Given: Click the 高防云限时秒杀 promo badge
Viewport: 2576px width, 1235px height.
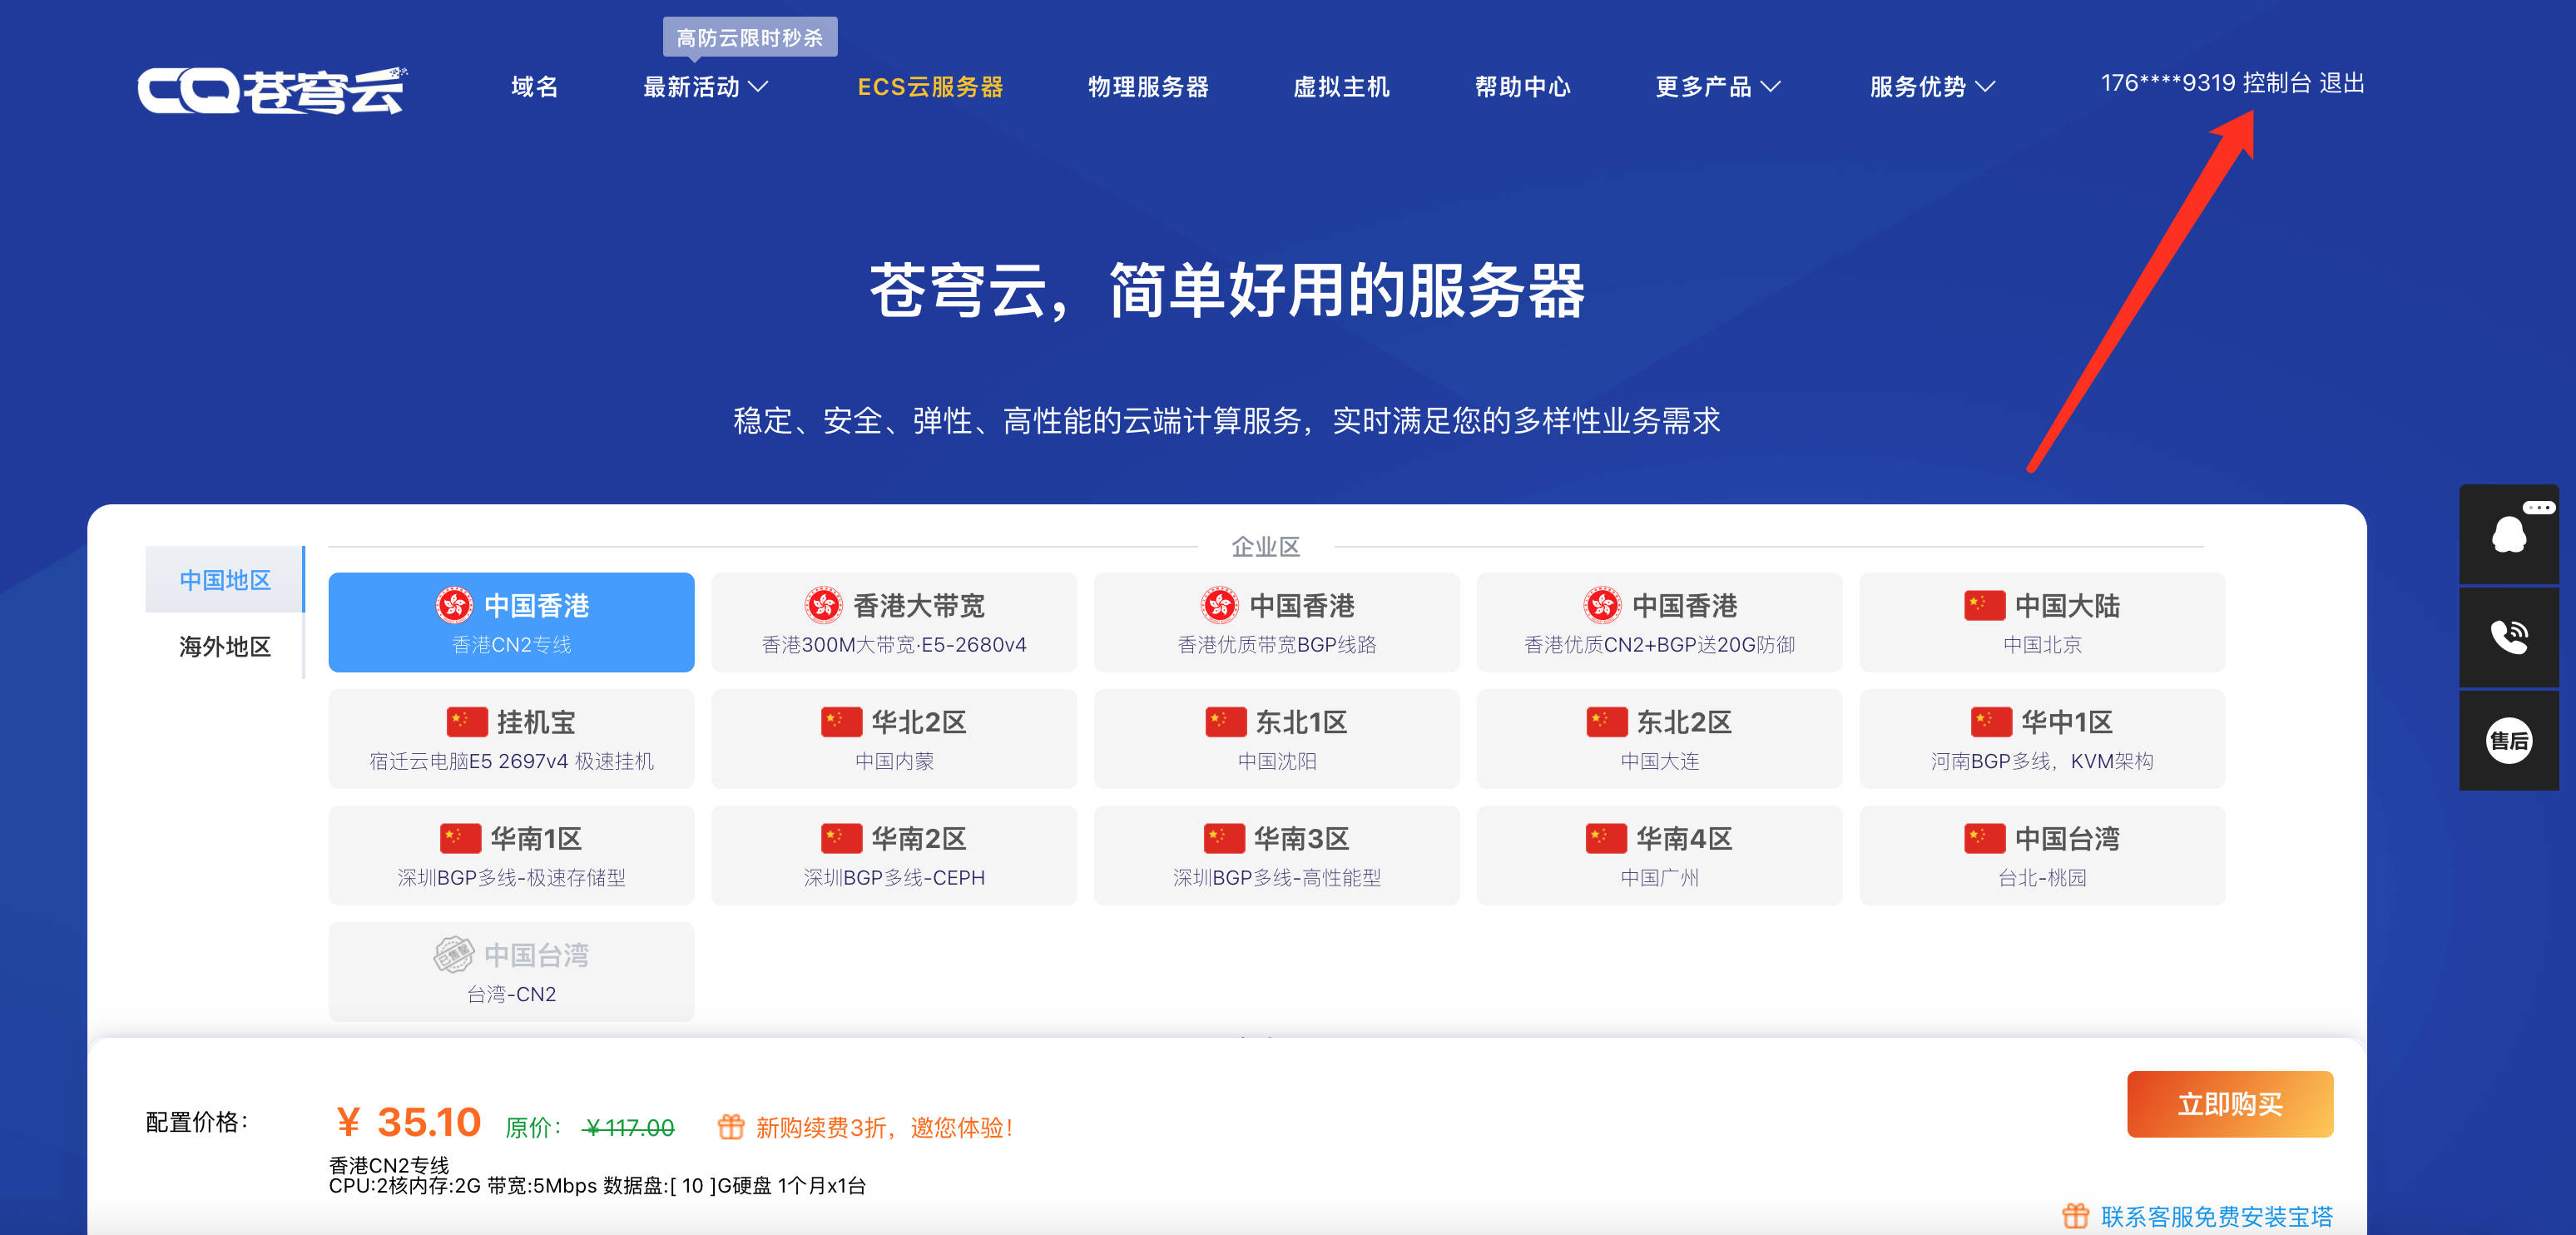Looking at the screenshot, I should point(750,37).
